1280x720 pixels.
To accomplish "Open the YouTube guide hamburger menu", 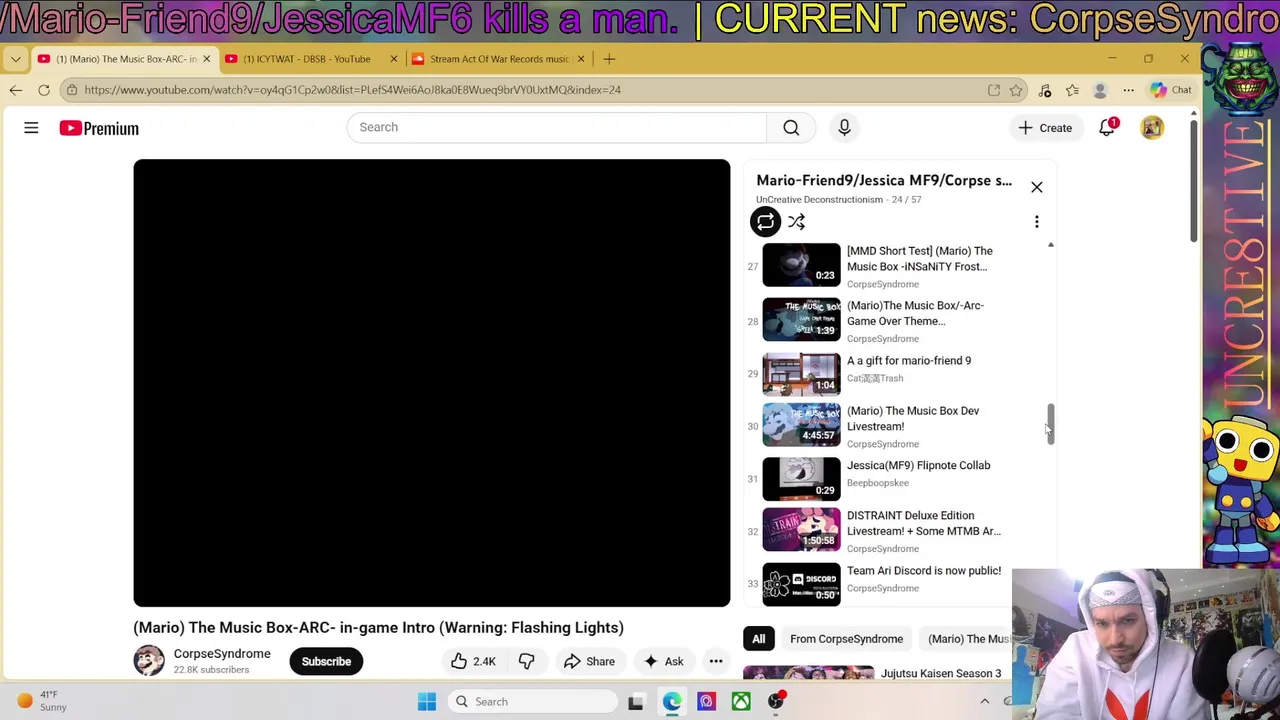I will pos(31,128).
